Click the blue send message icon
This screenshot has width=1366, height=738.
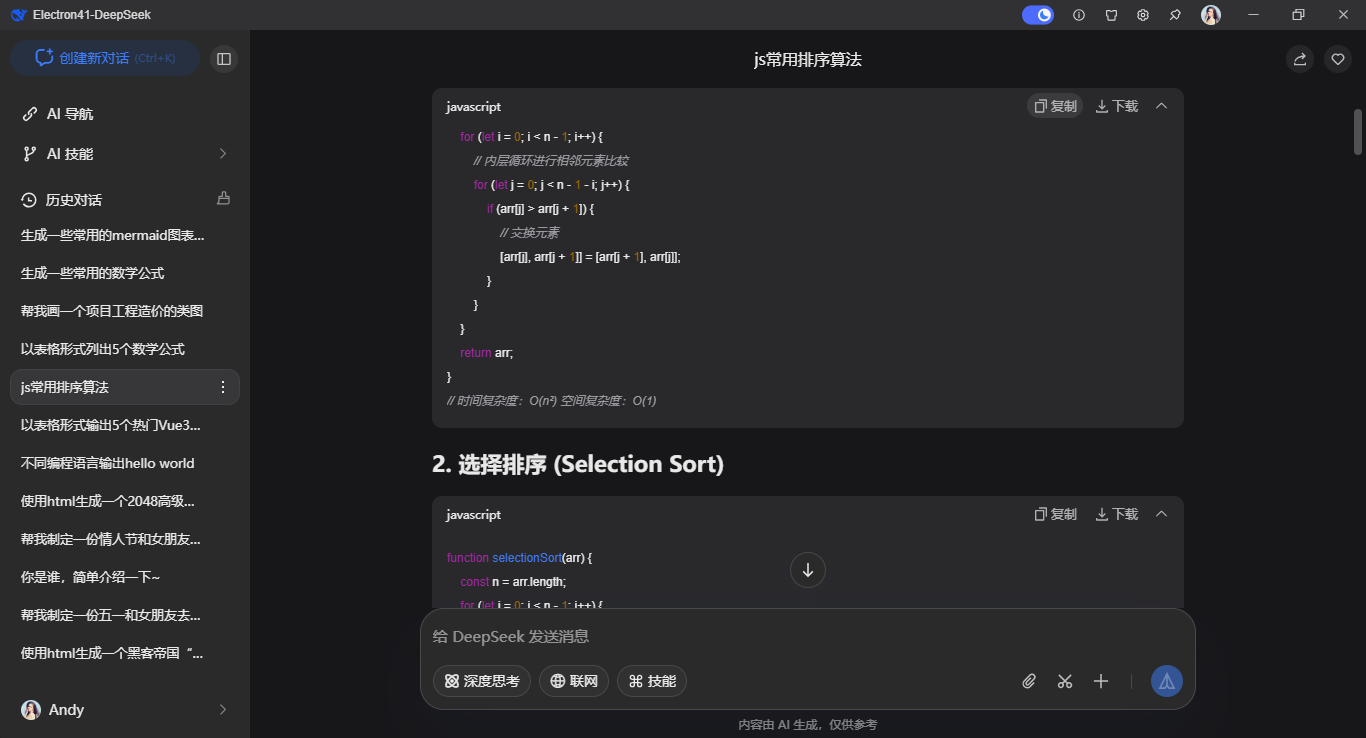(1166, 681)
